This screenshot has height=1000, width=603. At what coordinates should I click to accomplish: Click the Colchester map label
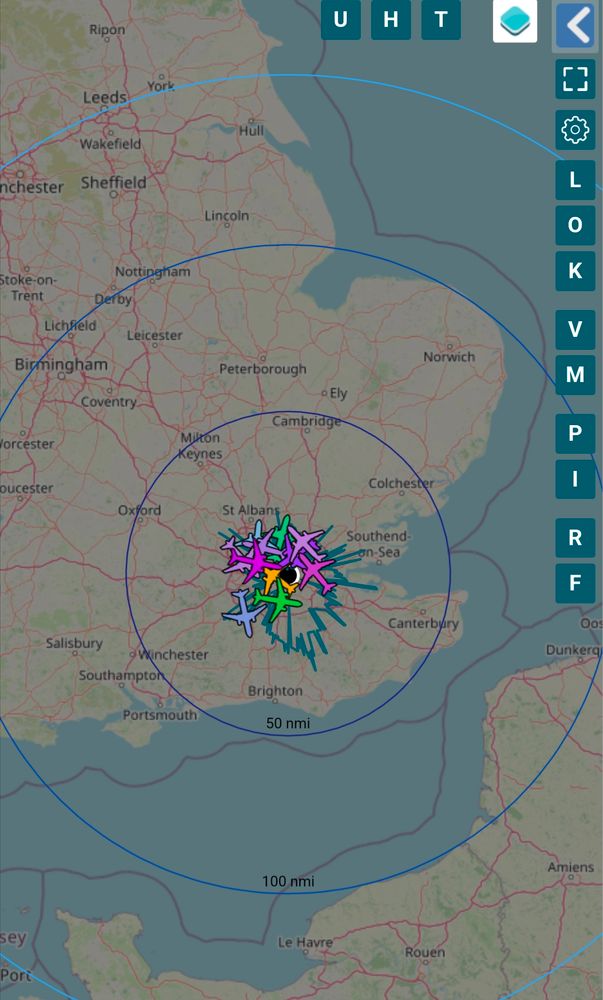(x=401, y=483)
